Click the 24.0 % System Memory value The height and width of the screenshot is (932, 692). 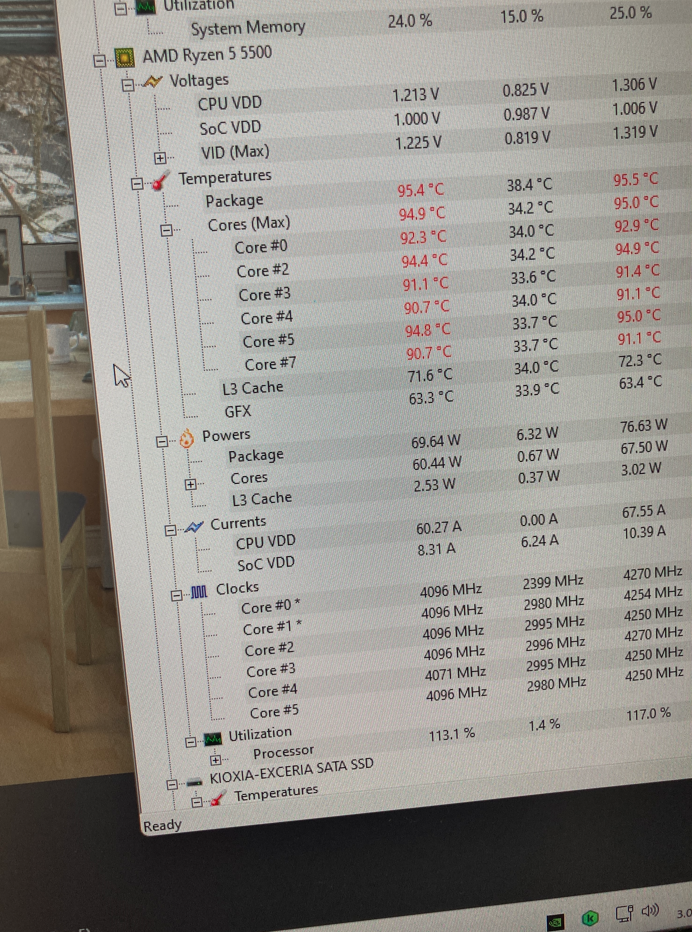tap(410, 21)
